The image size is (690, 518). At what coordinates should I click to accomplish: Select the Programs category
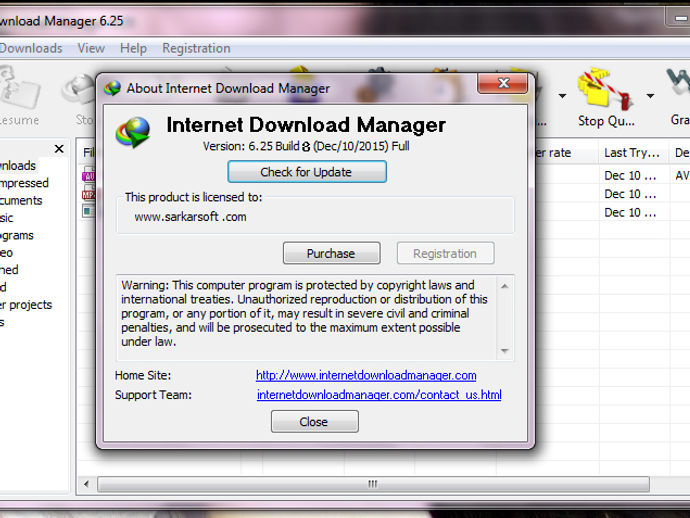click(x=17, y=235)
